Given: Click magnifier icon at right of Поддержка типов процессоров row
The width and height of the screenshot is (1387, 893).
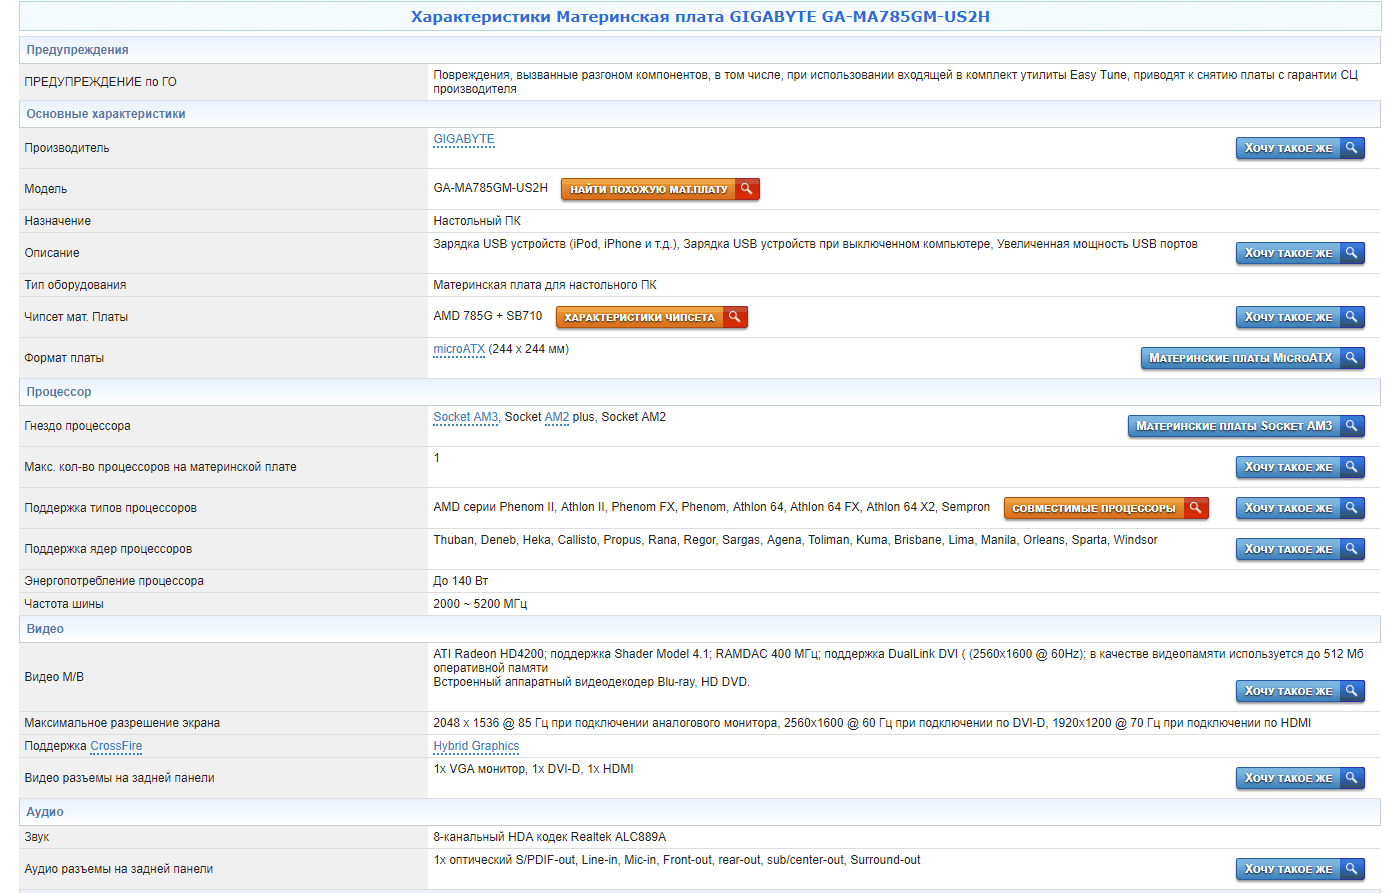Looking at the screenshot, I should (1352, 508).
